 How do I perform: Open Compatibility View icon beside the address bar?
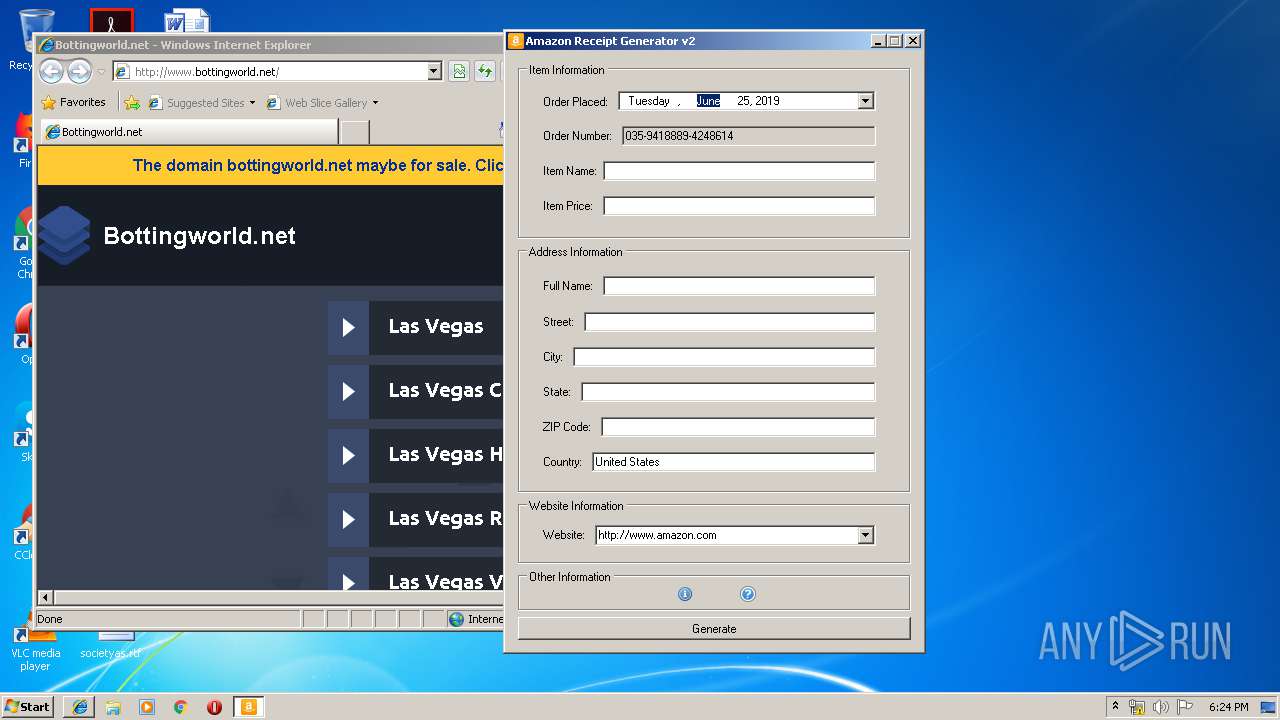[459, 71]
